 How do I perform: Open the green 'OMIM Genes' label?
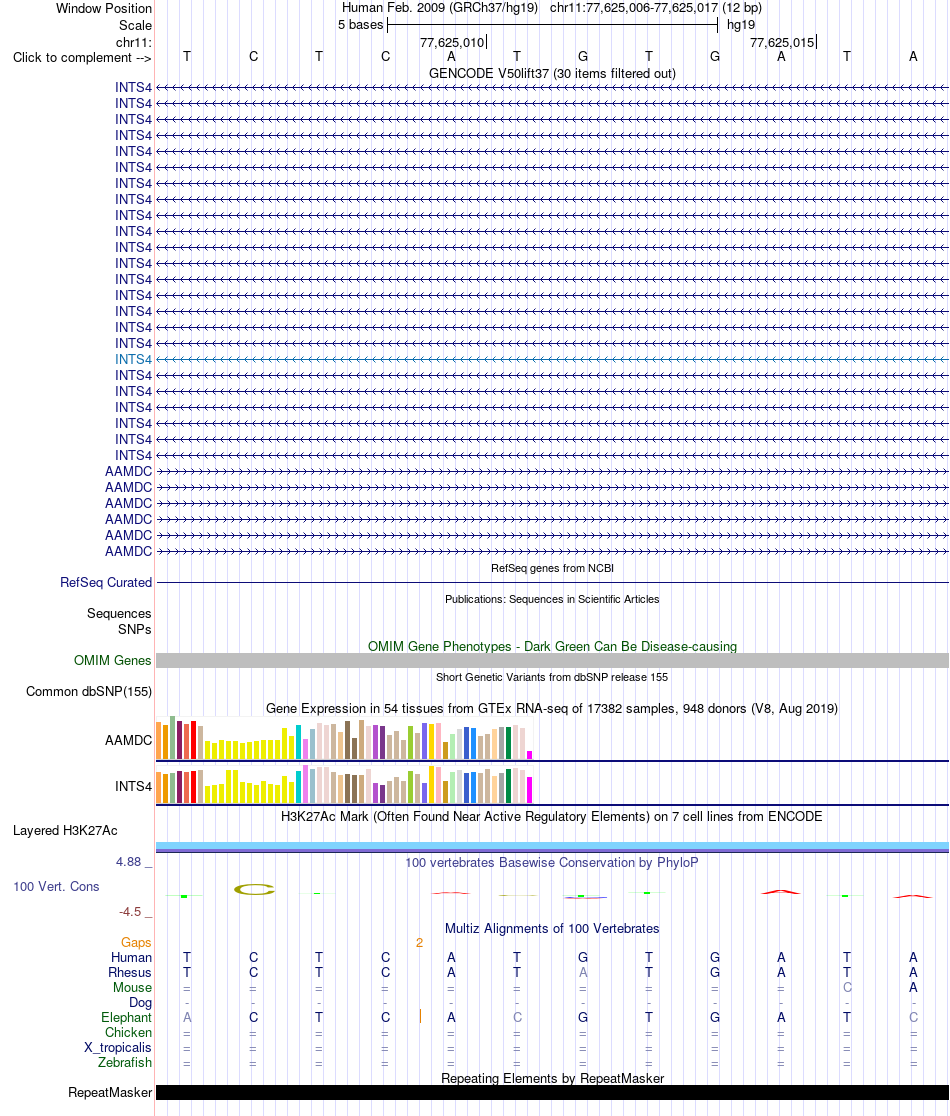(112, 660)
